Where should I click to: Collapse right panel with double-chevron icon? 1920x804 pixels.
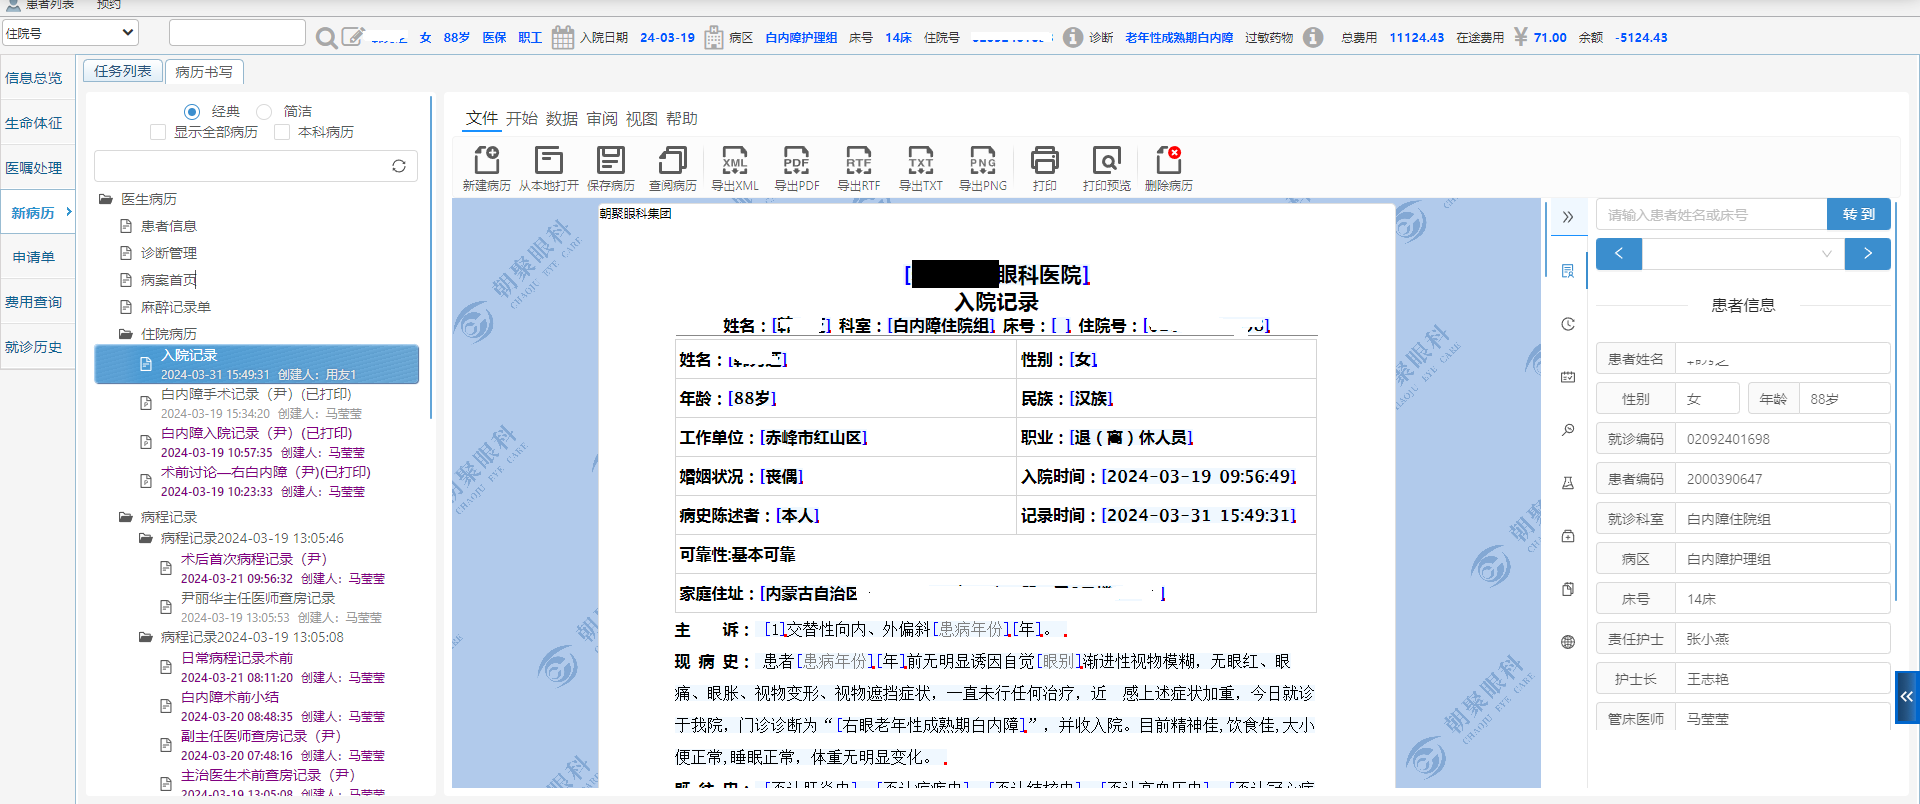pyautogui.click(x=1568, y=217)
